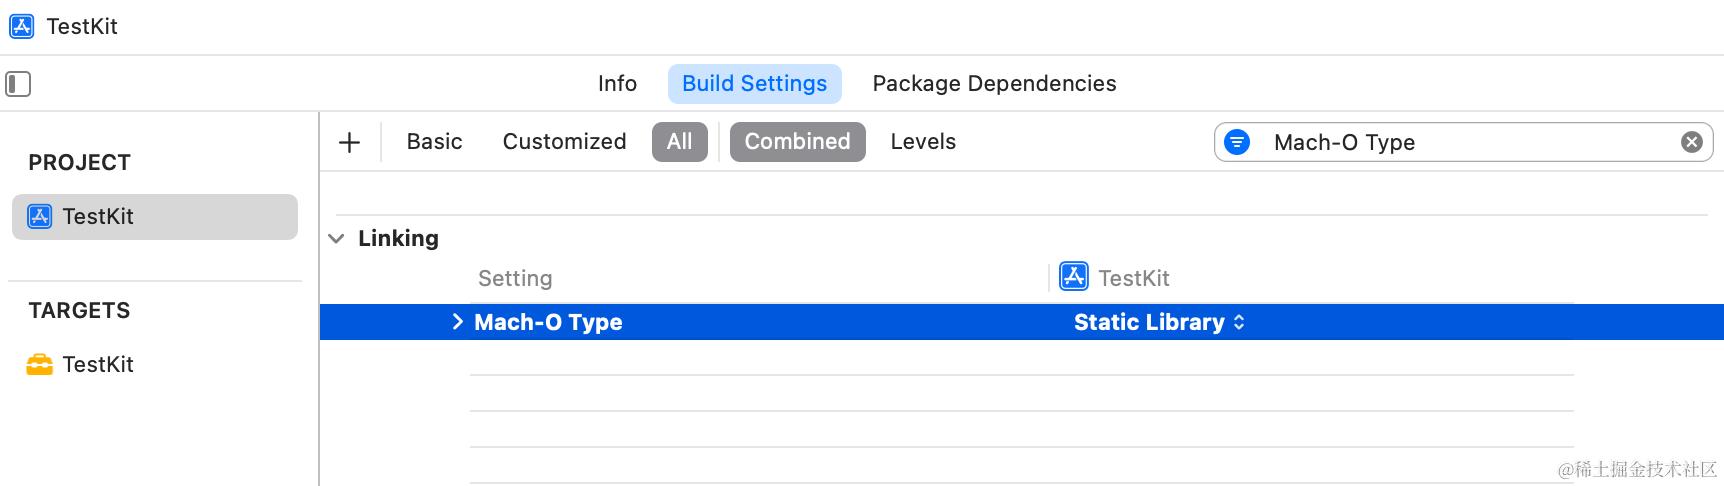Switch to Combined view

point(797,142)
